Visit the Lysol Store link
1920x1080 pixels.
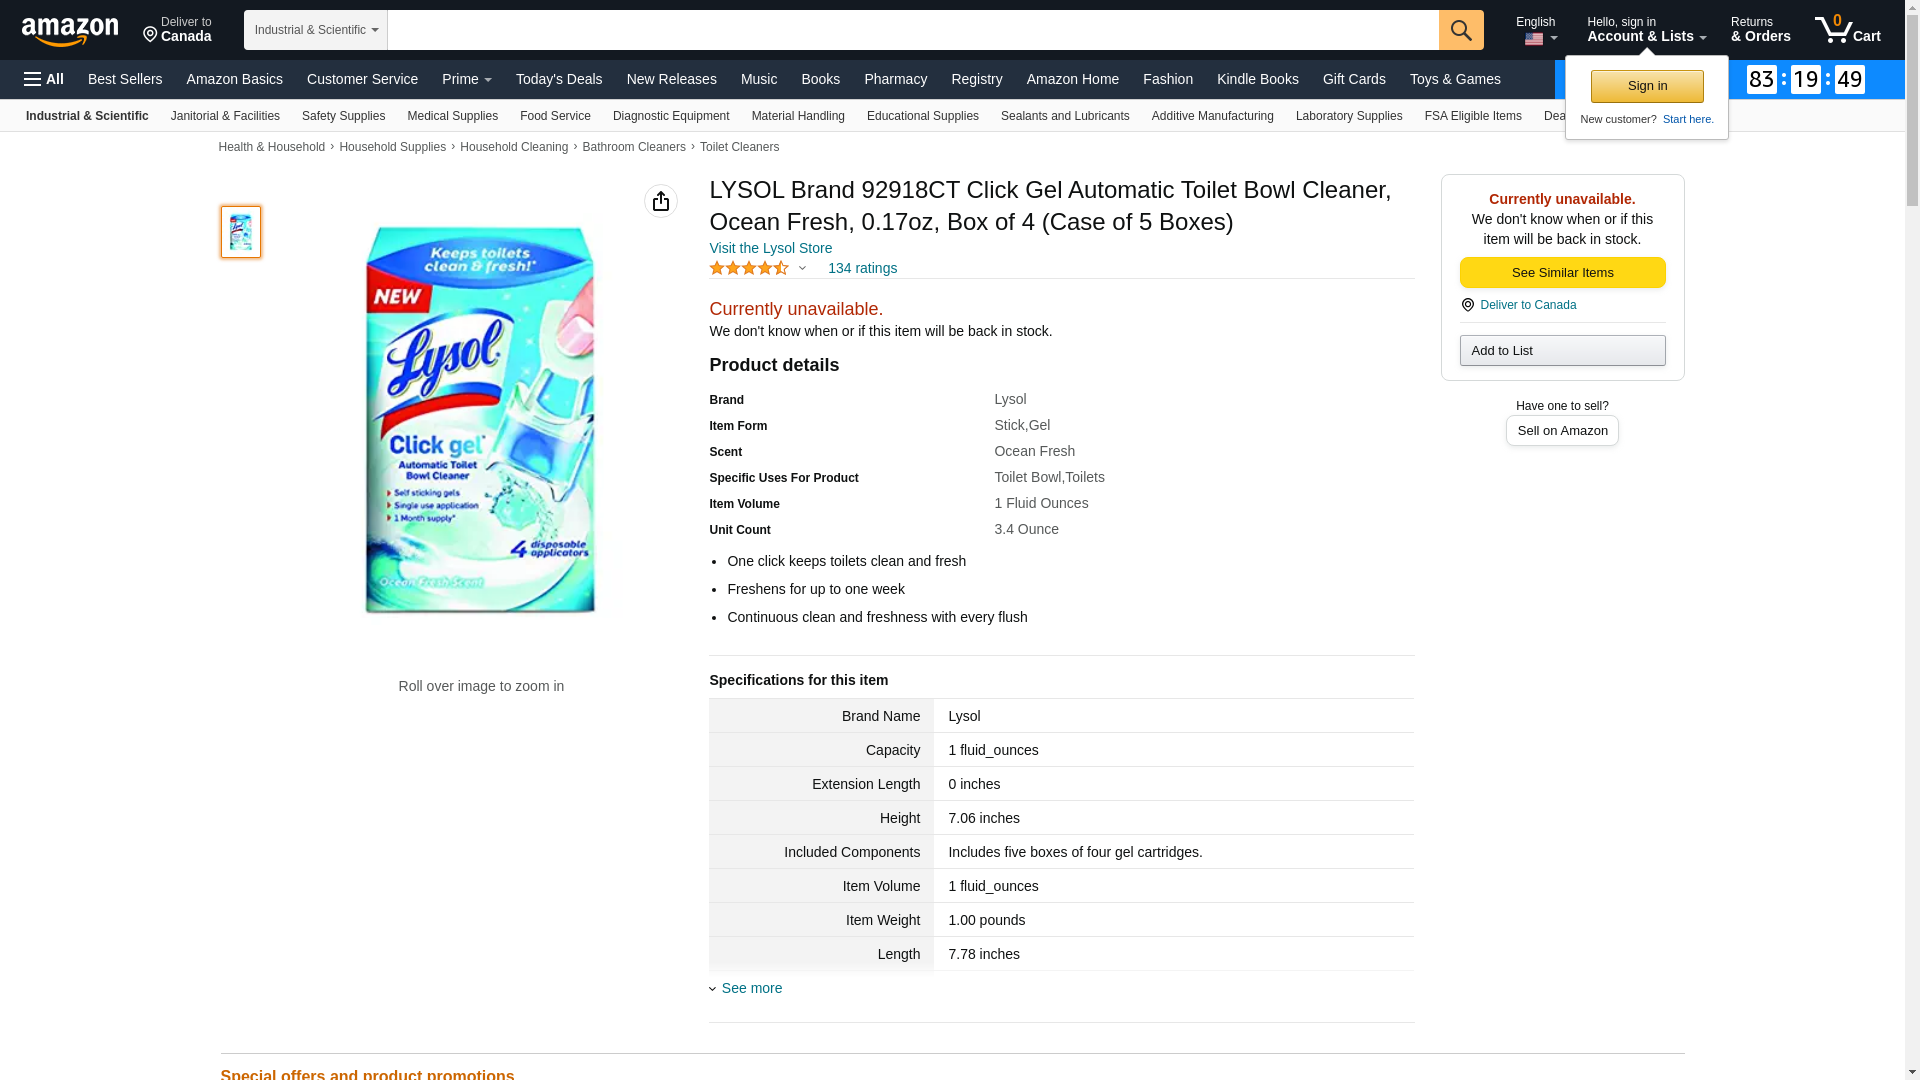[x=770, y=248]
